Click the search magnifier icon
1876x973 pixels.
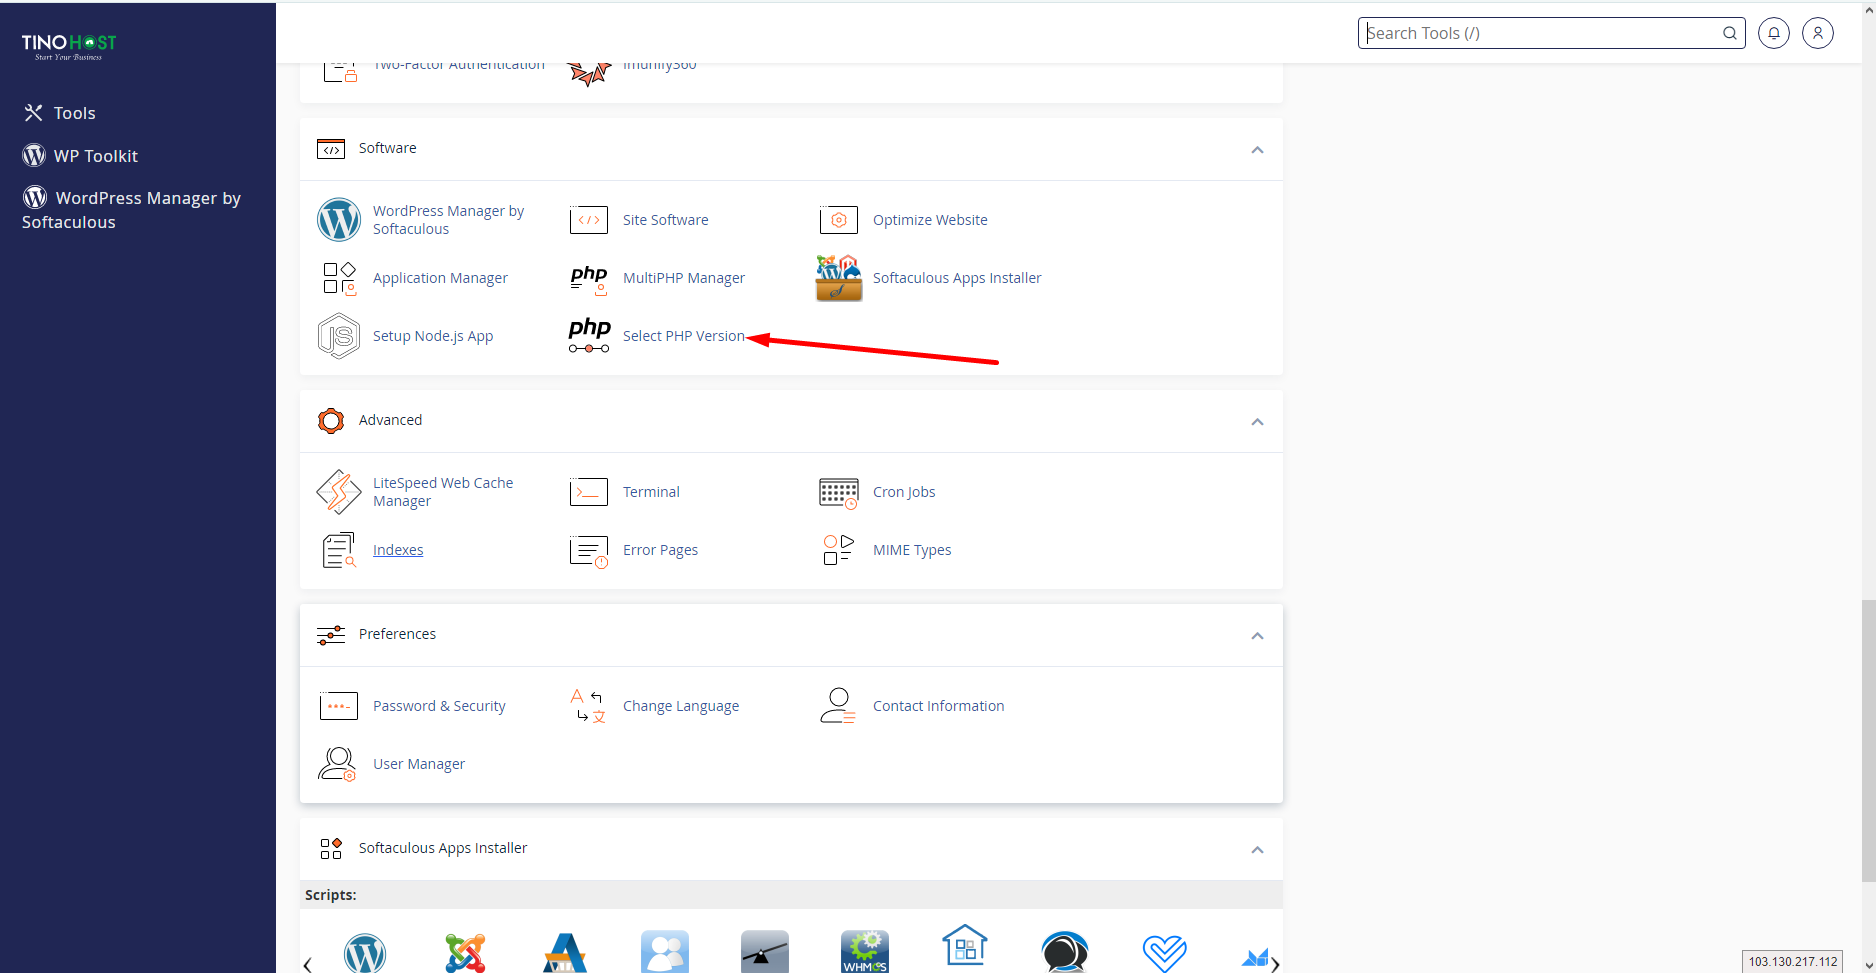click(x=1730, y=33)
